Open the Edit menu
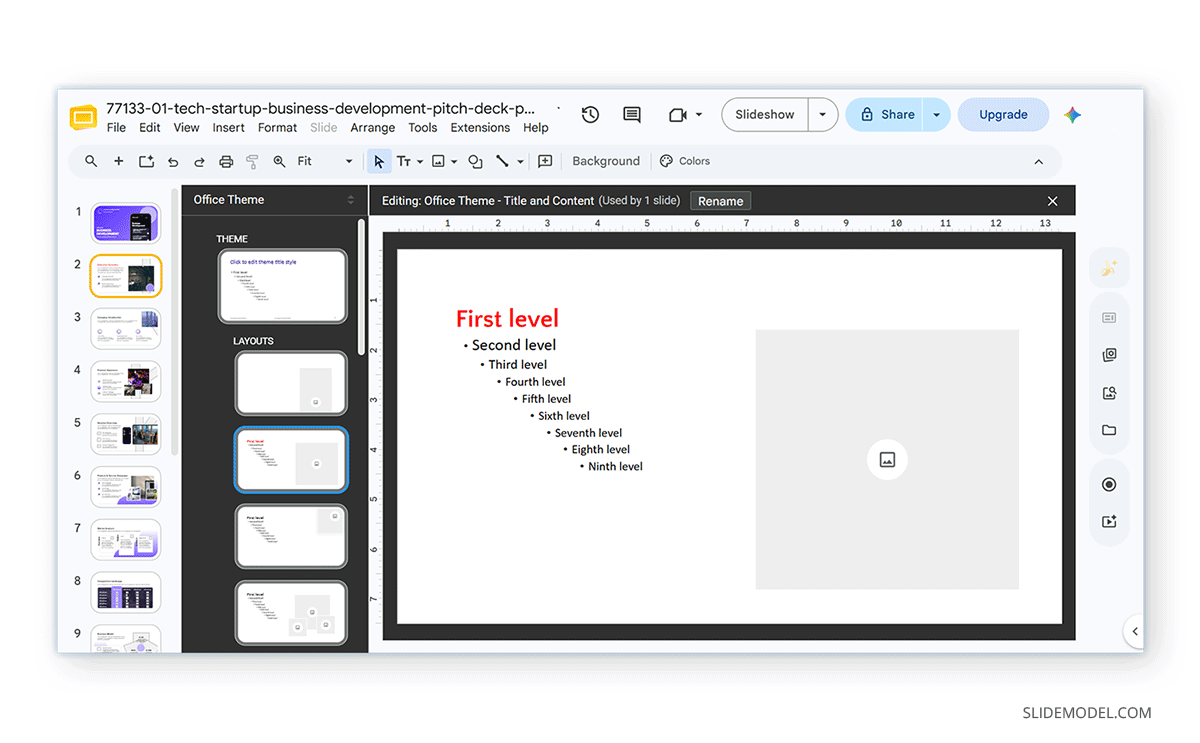This screenshot has height=743, width=1200. [x=150, y=128]
